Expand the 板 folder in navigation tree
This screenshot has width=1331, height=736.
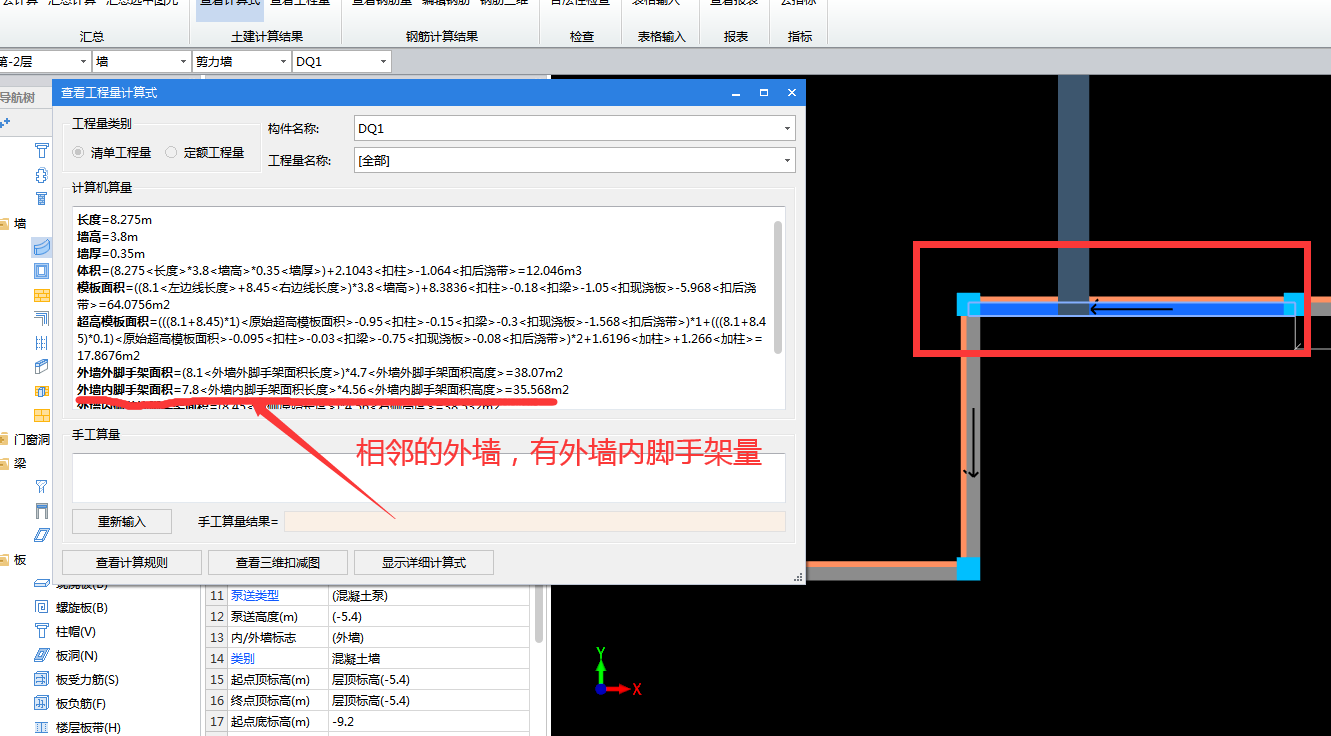4,560
